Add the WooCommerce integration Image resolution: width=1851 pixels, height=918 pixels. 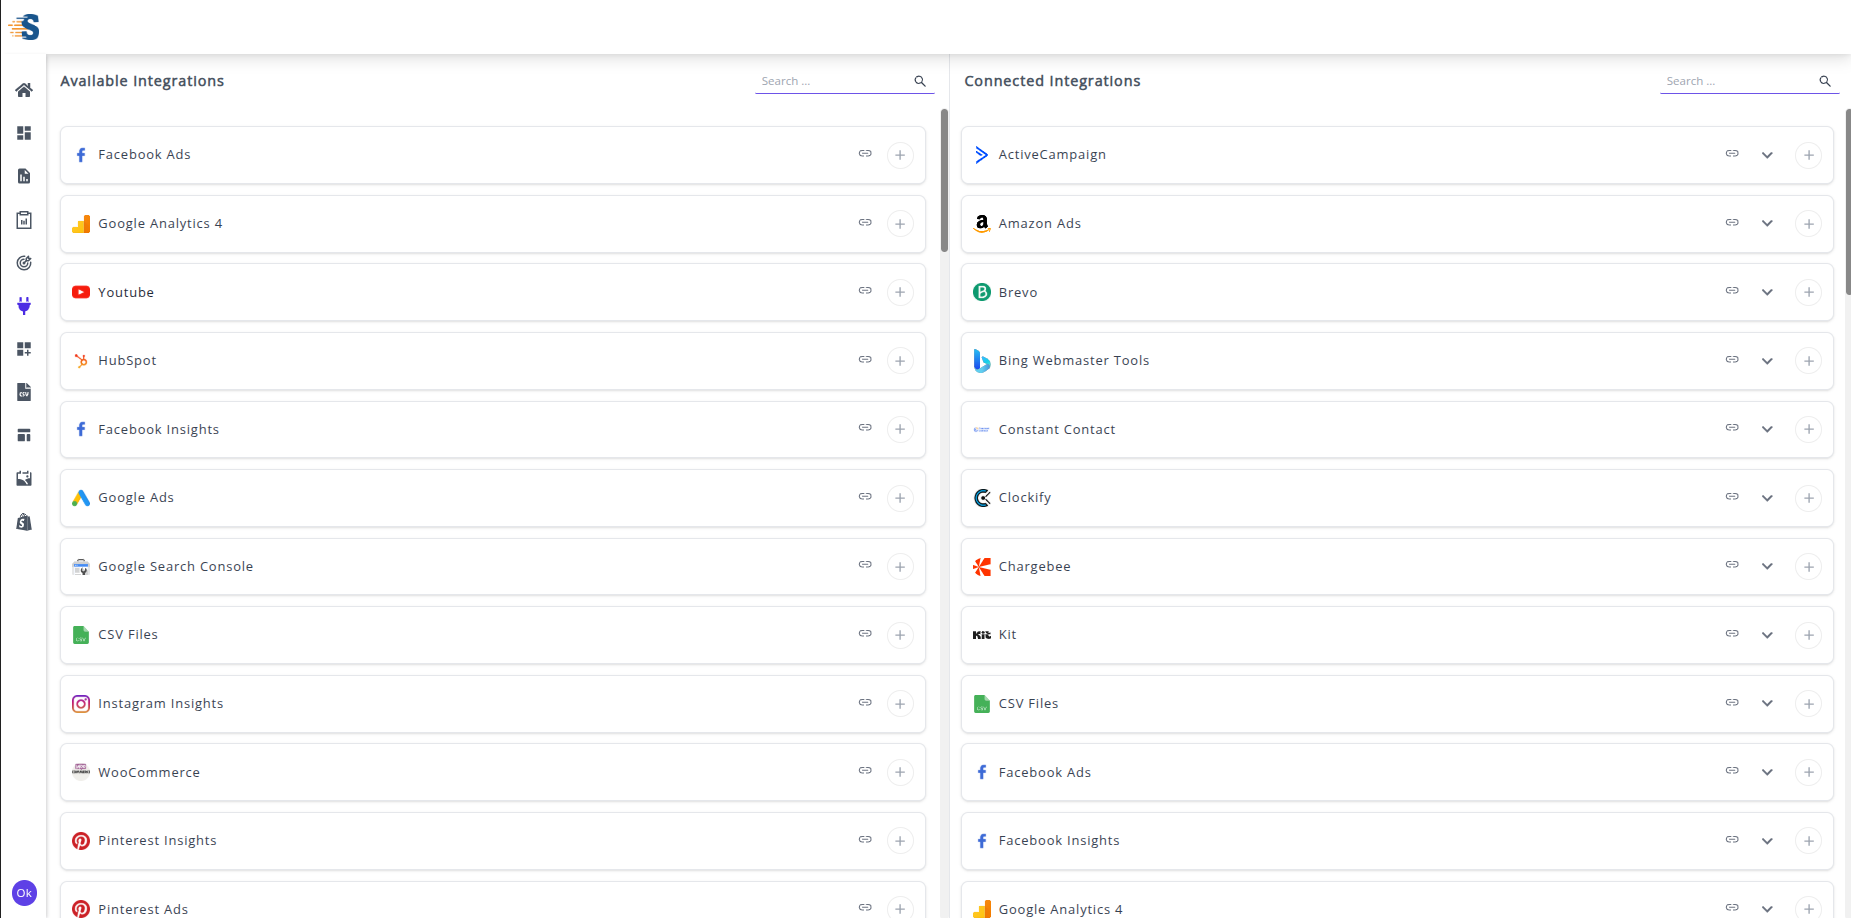tap(900, 773)
